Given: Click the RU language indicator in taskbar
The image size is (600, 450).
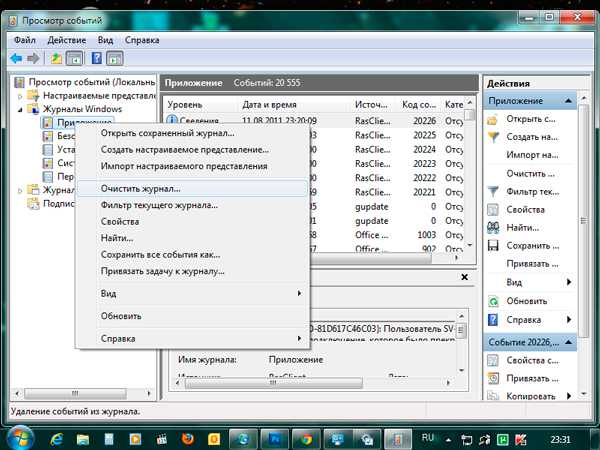Looking at the screenshot, I should click(428, 437).
